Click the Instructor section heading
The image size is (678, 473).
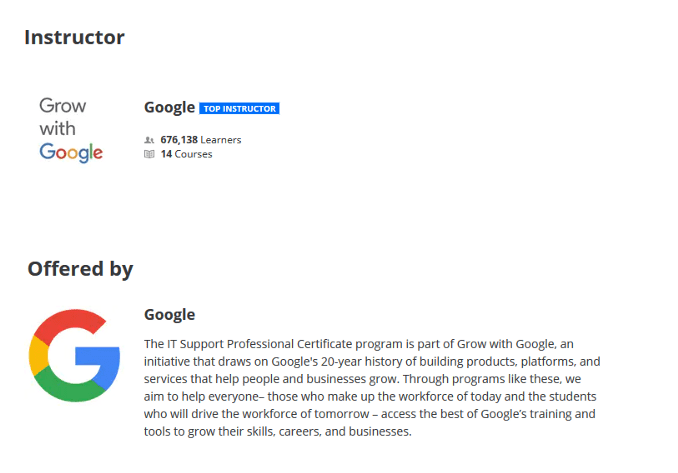[74, 38]
